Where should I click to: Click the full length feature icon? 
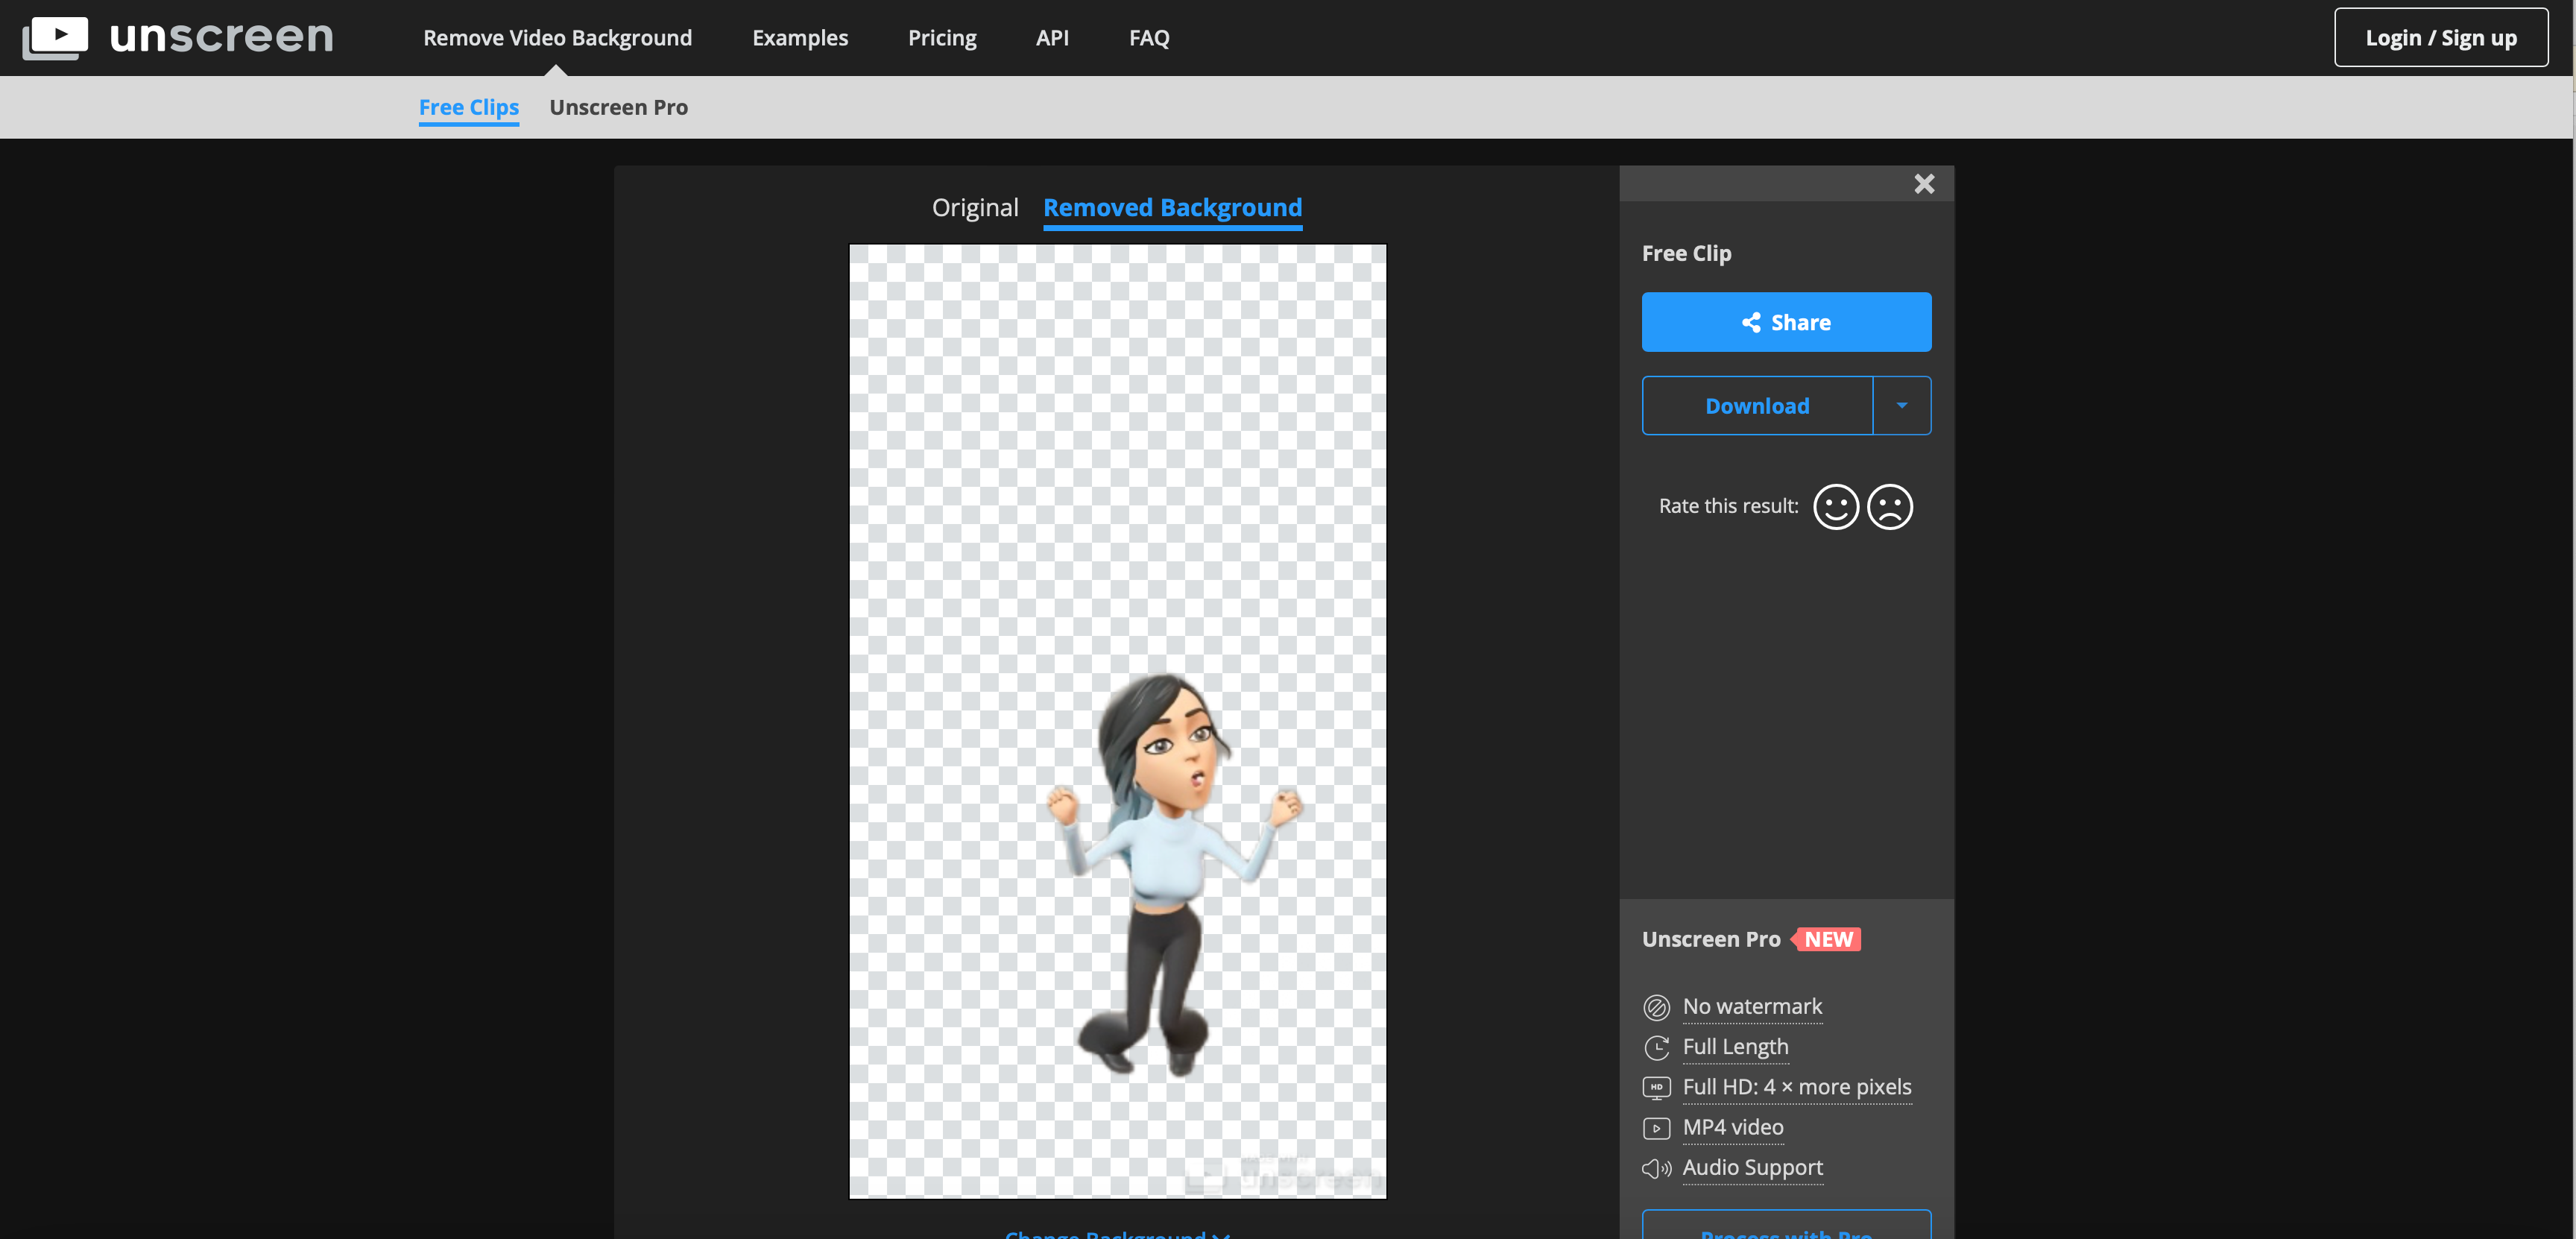(x=1656, y=1045)
